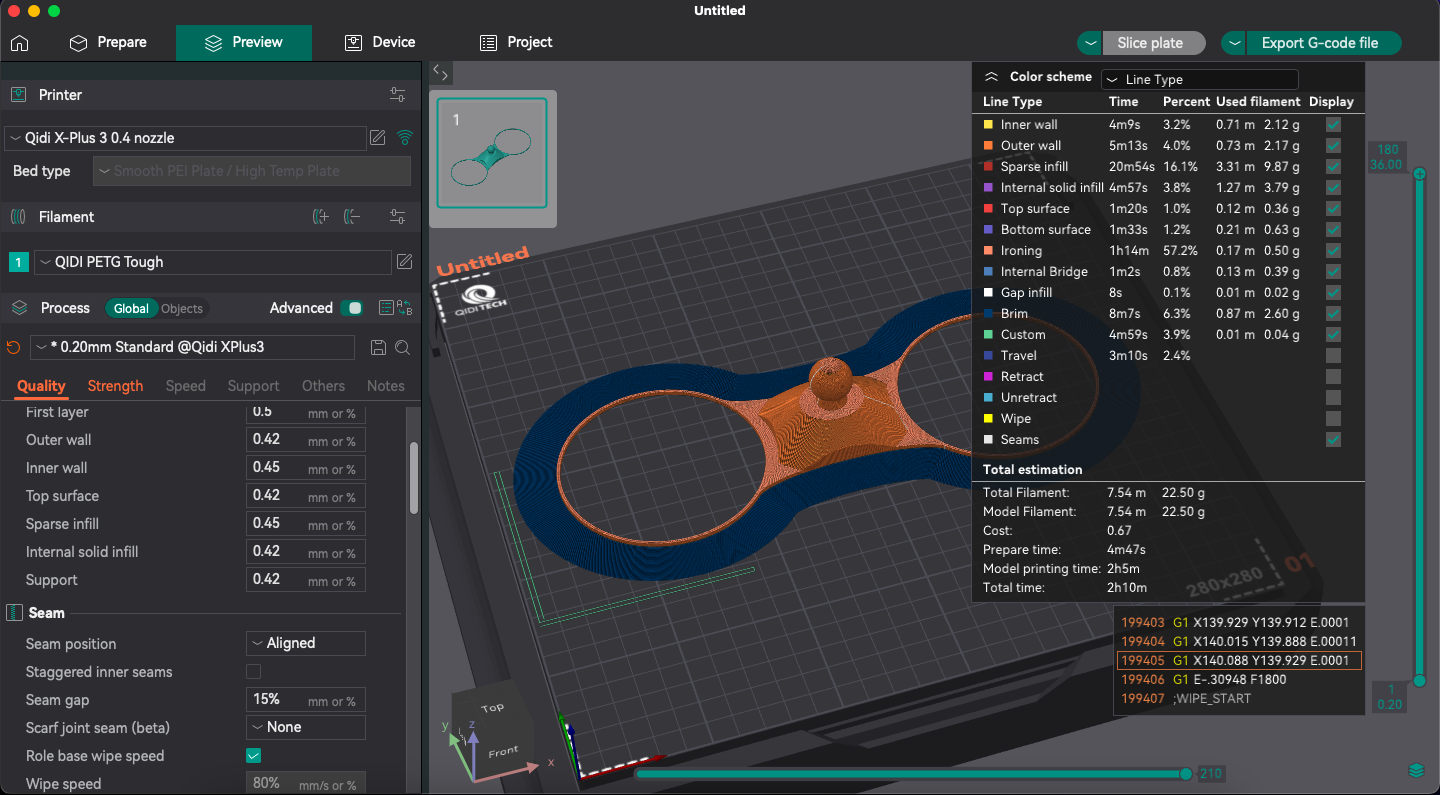The width and height of the screenshot is (1440, 795).
Task: Select the plate 1 thumbnail
Action: point(492,154)
